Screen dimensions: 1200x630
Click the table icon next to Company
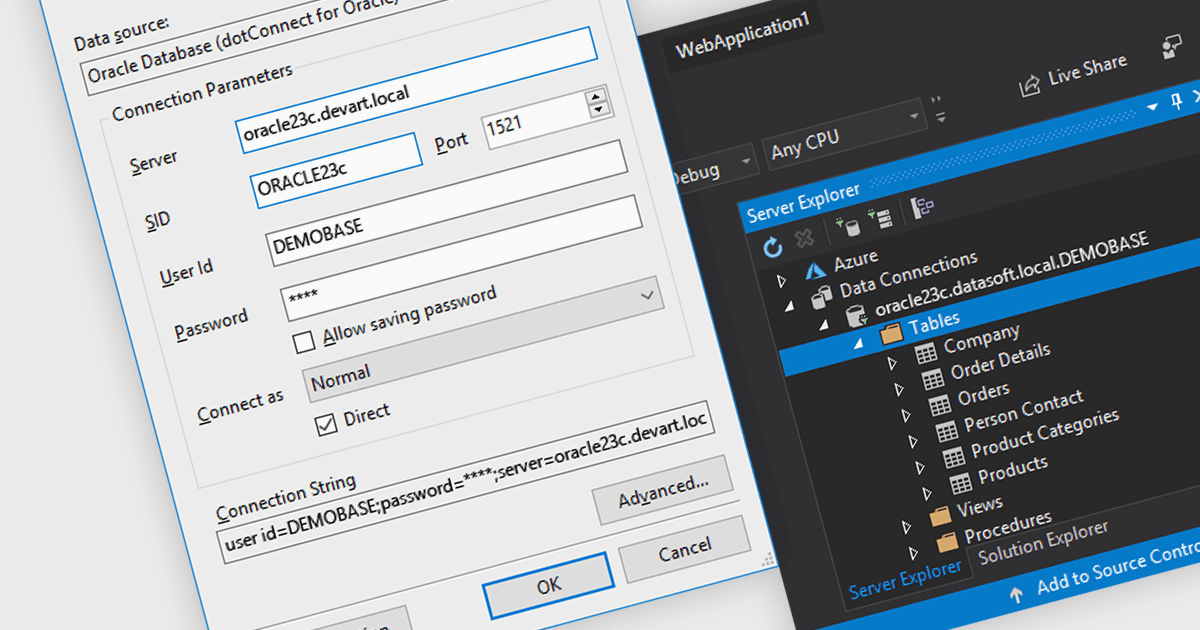click(926, 353)
